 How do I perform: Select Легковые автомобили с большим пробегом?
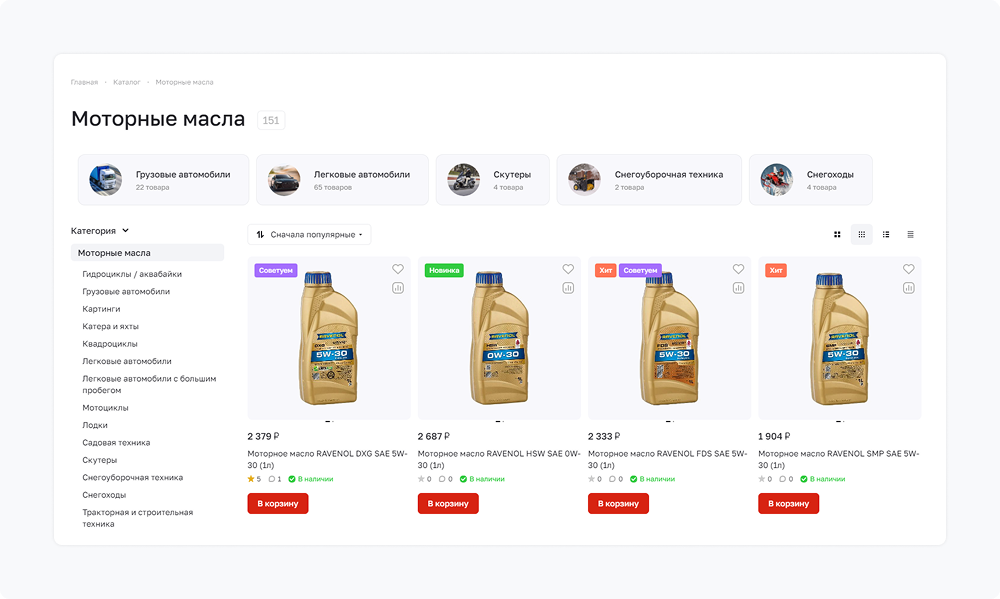149,385
